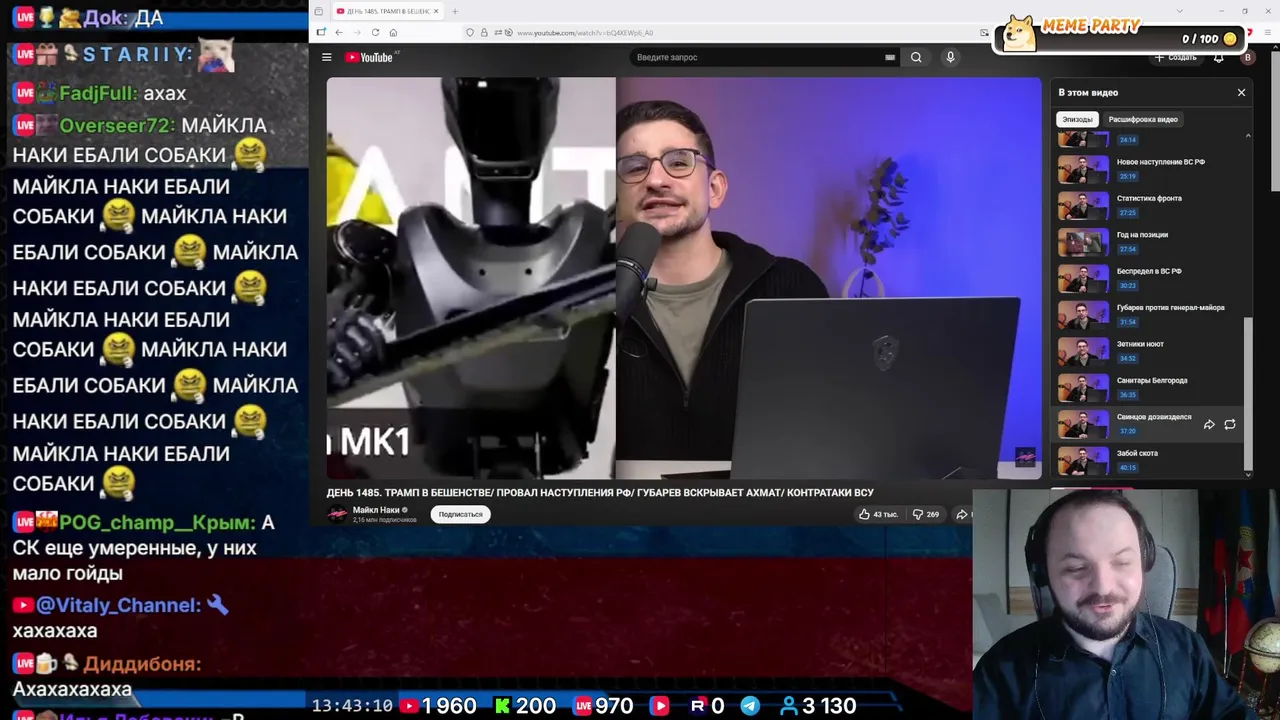The image size is (1280, 720).
Task: Go to browser home page icon
Action: tap(393, 32)
